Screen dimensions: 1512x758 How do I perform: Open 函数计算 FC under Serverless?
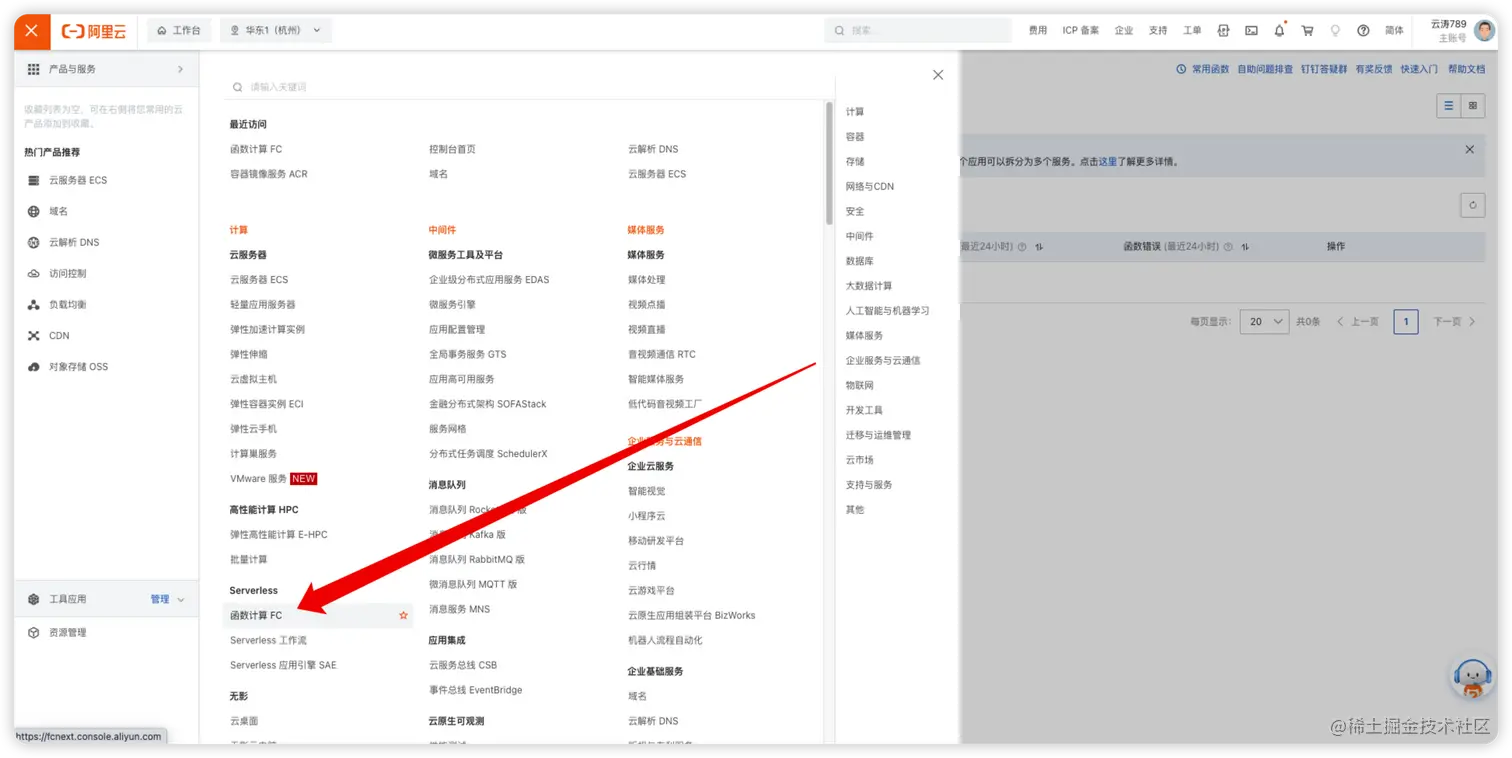pyautogui.click(x=256, y=616)
